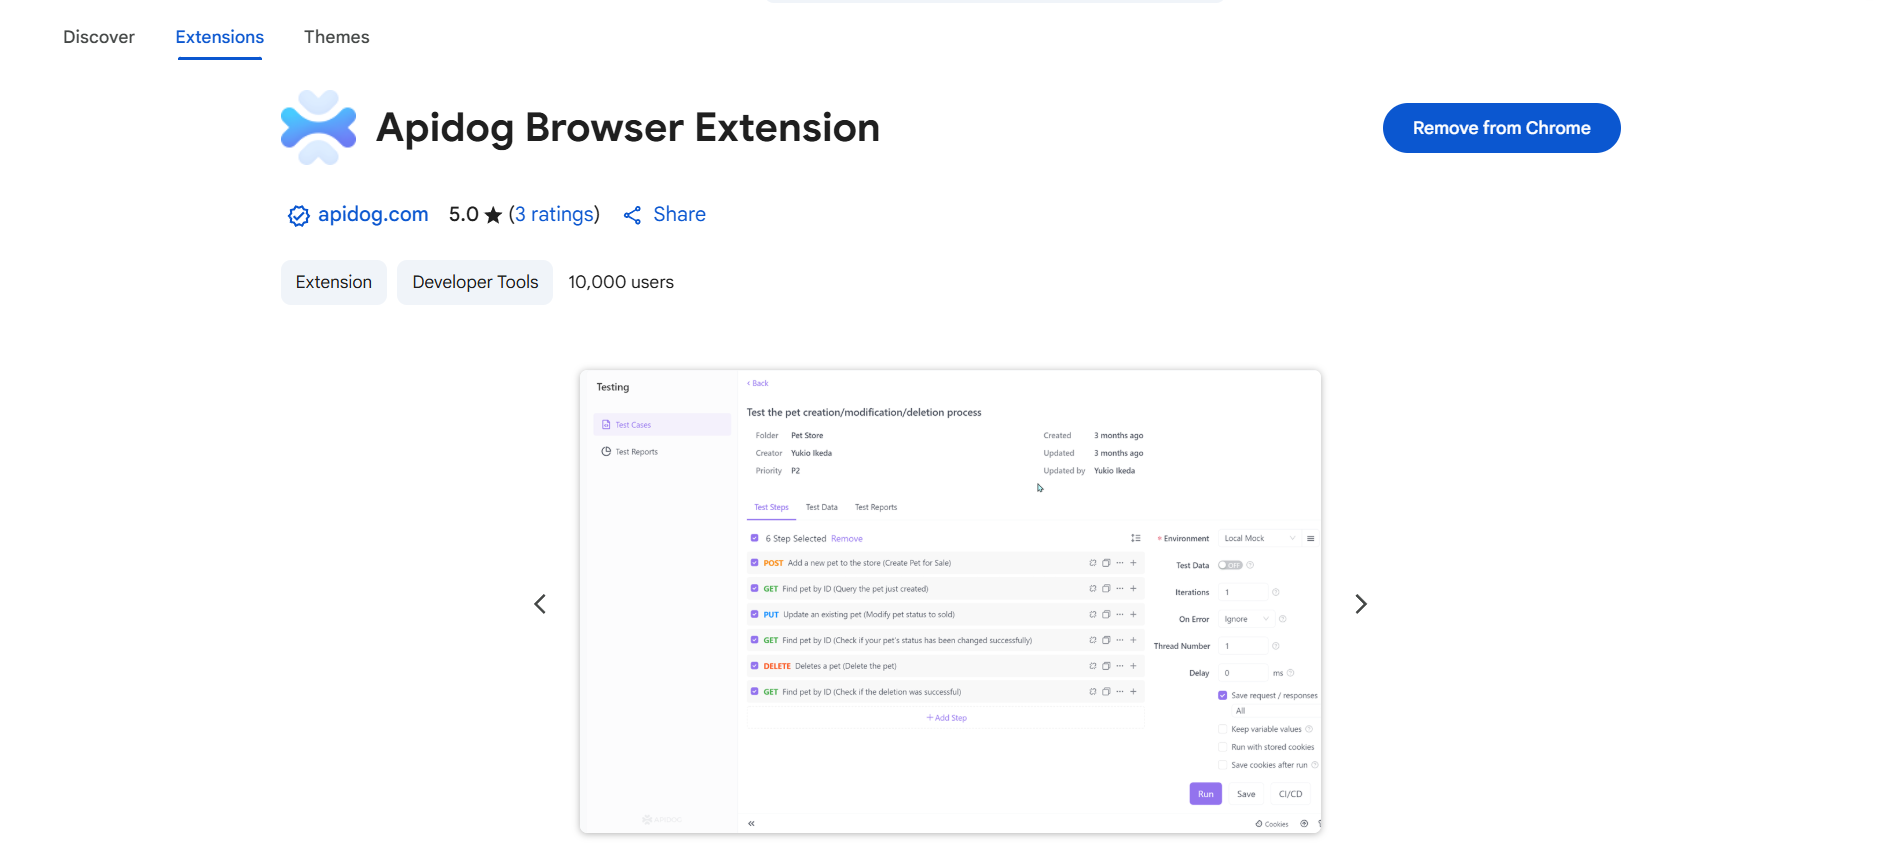1893x856 pixels.
Task: Click the Apidog Browser Extension title
Action: [x=628, y=128]
